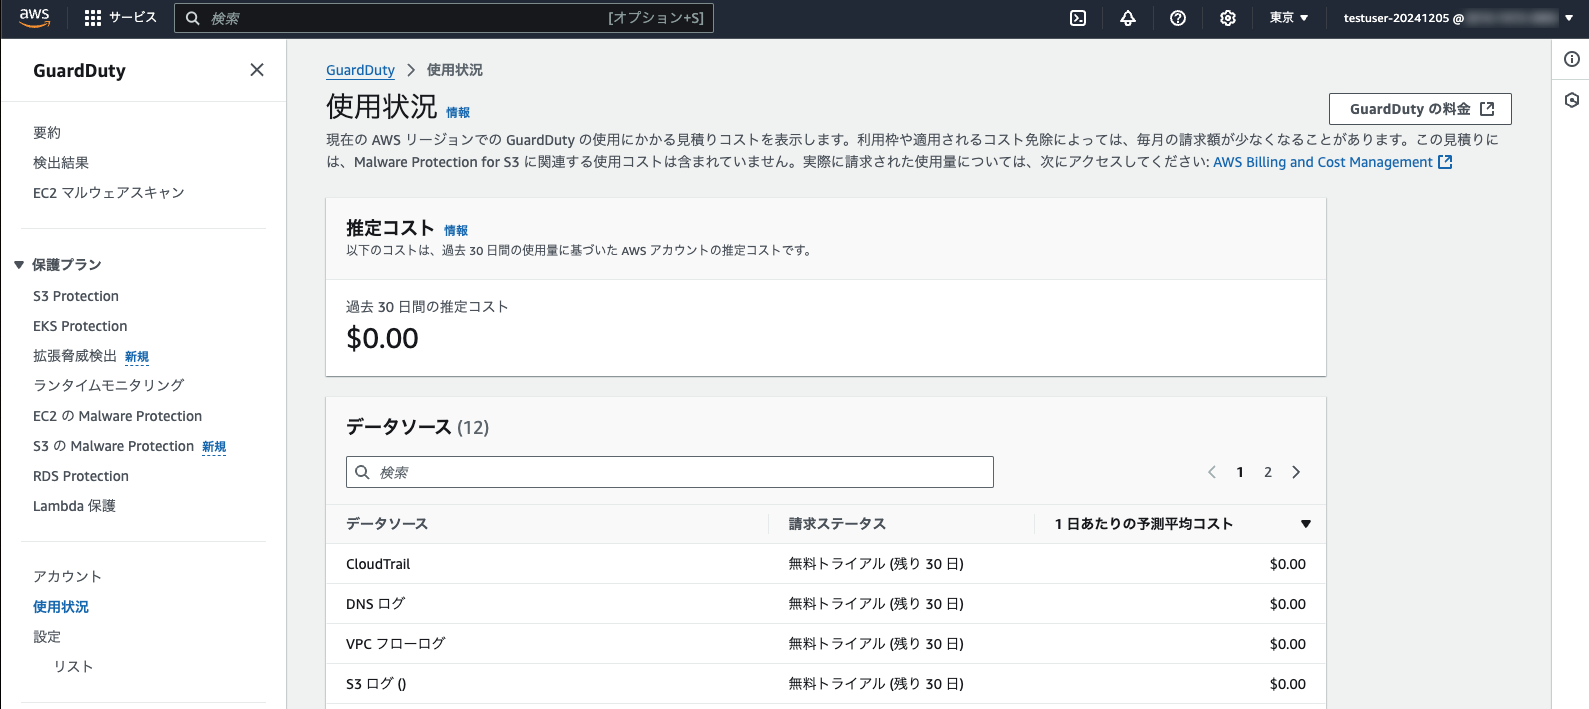Click the S3 ログ () data source row
The height and width of the screenshot is (709, 1589).
click(826, 684)
